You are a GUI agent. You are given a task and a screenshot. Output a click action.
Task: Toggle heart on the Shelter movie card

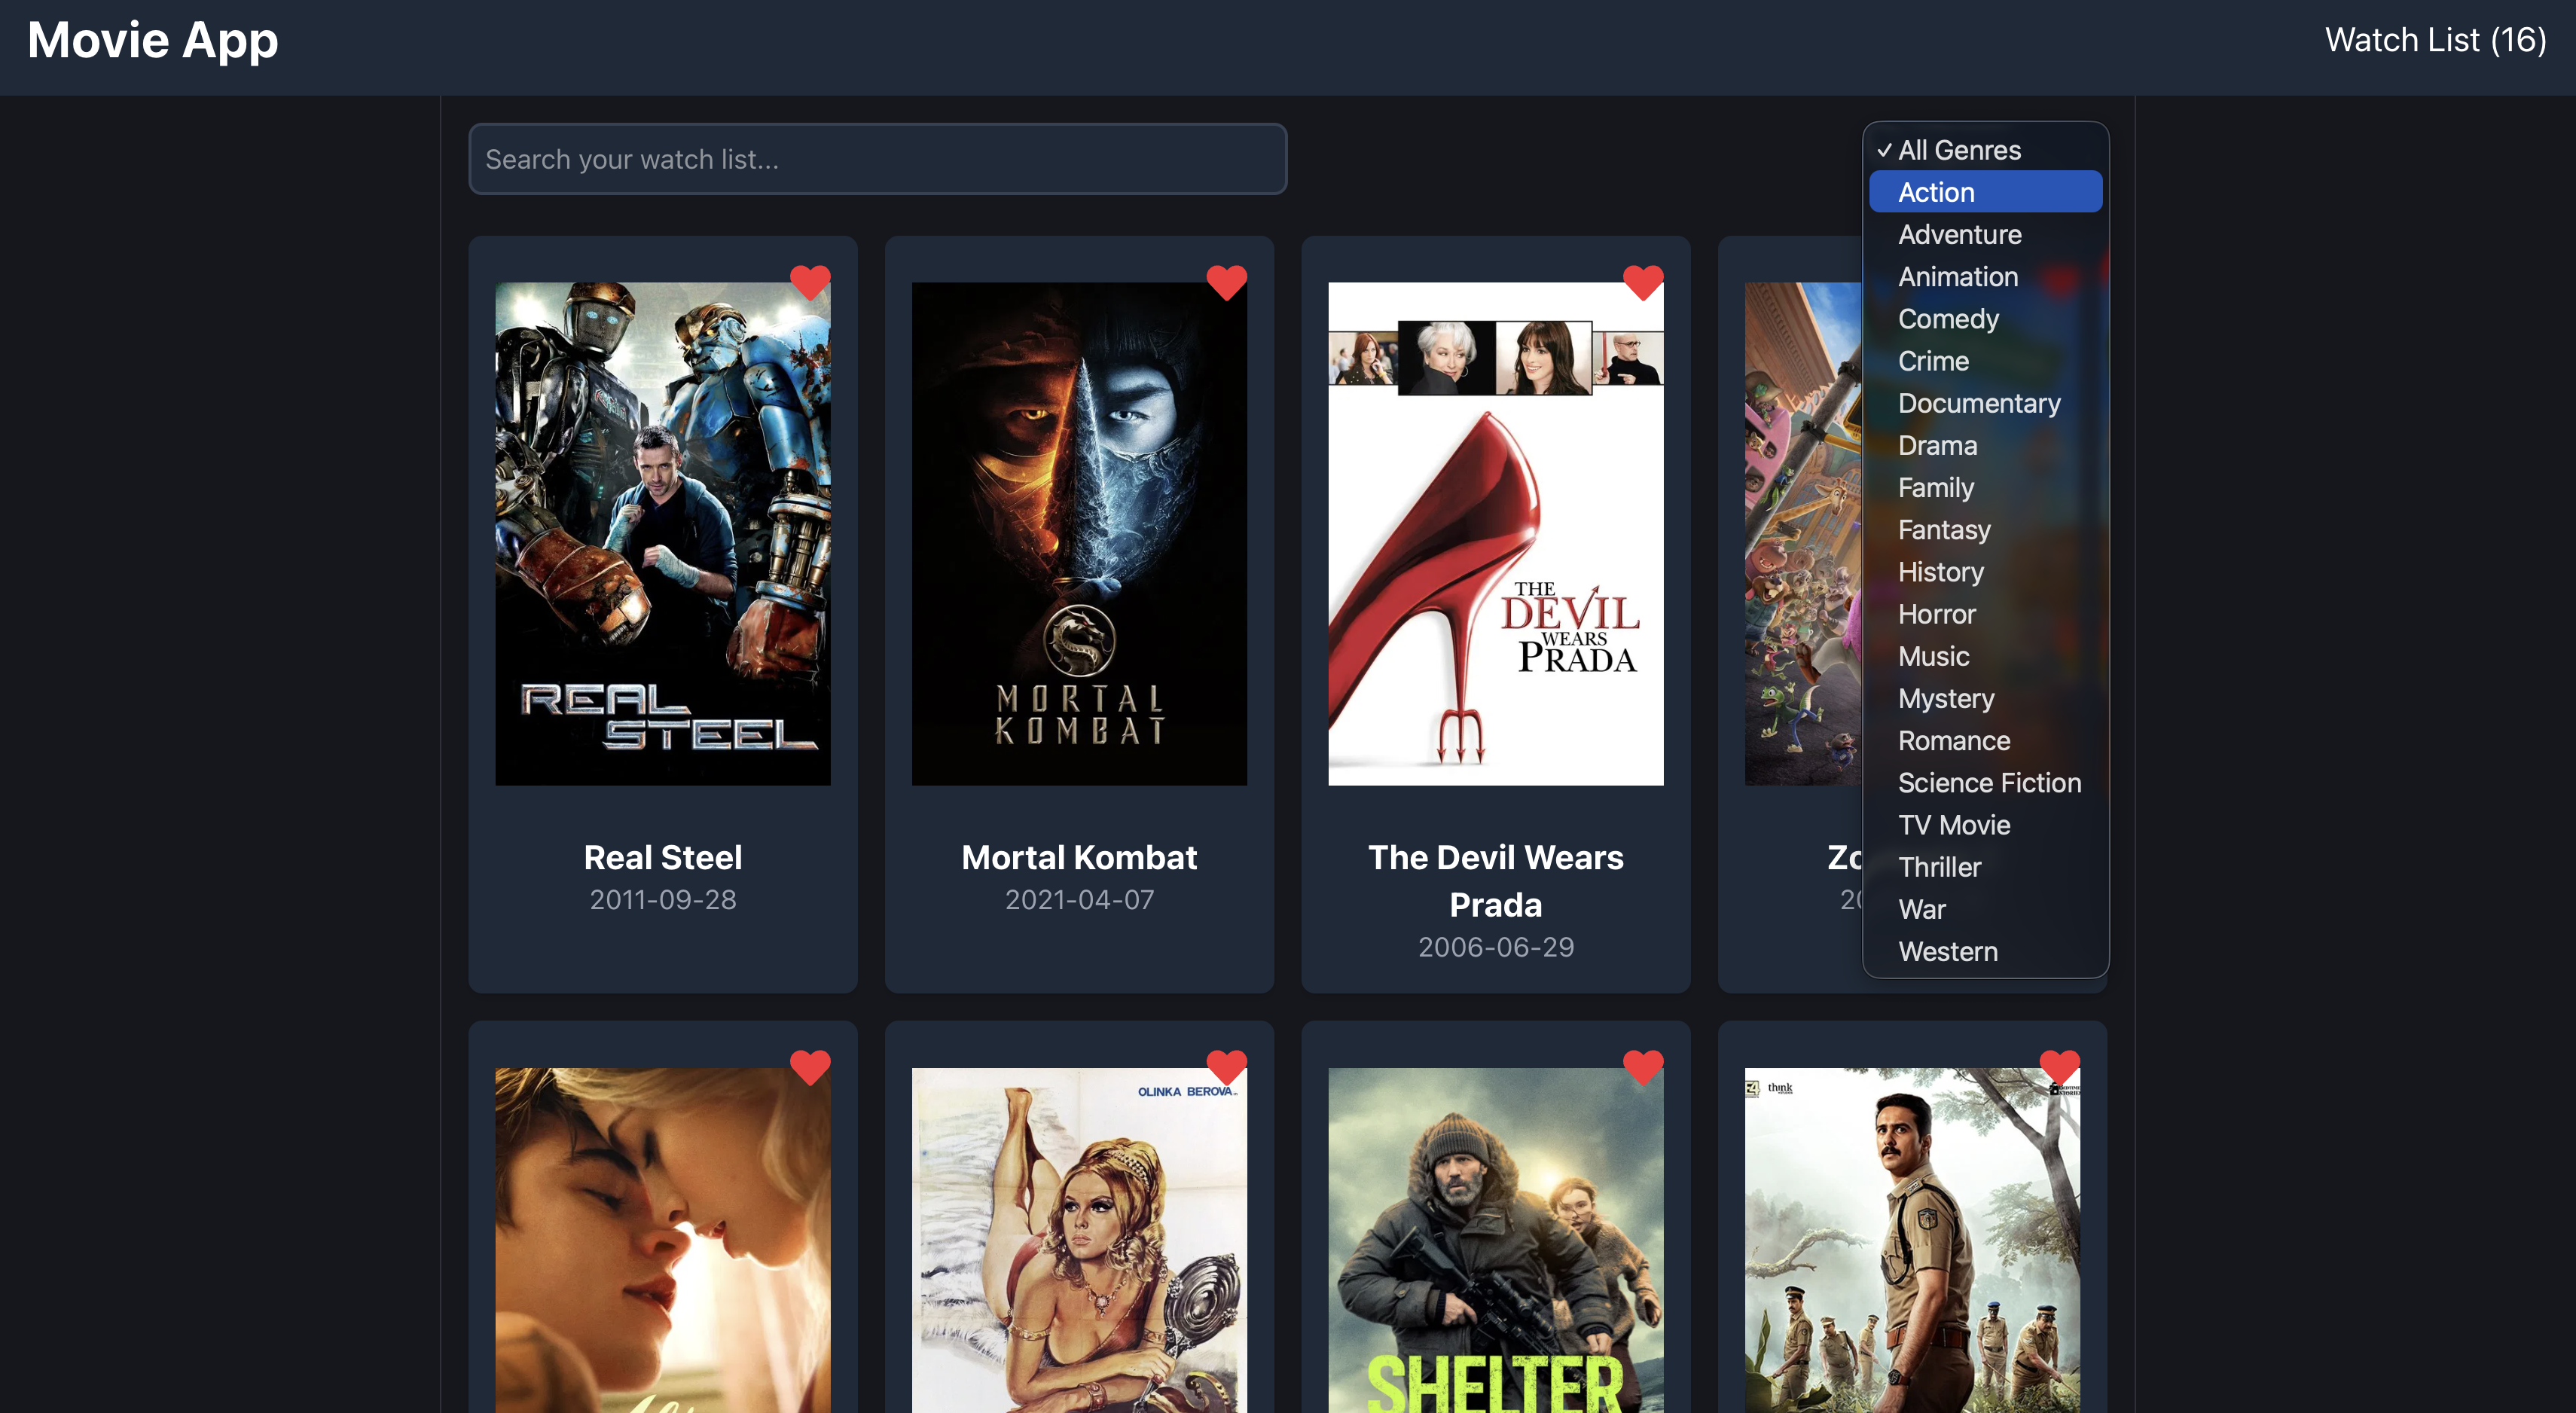[x=1643, y=1068]
